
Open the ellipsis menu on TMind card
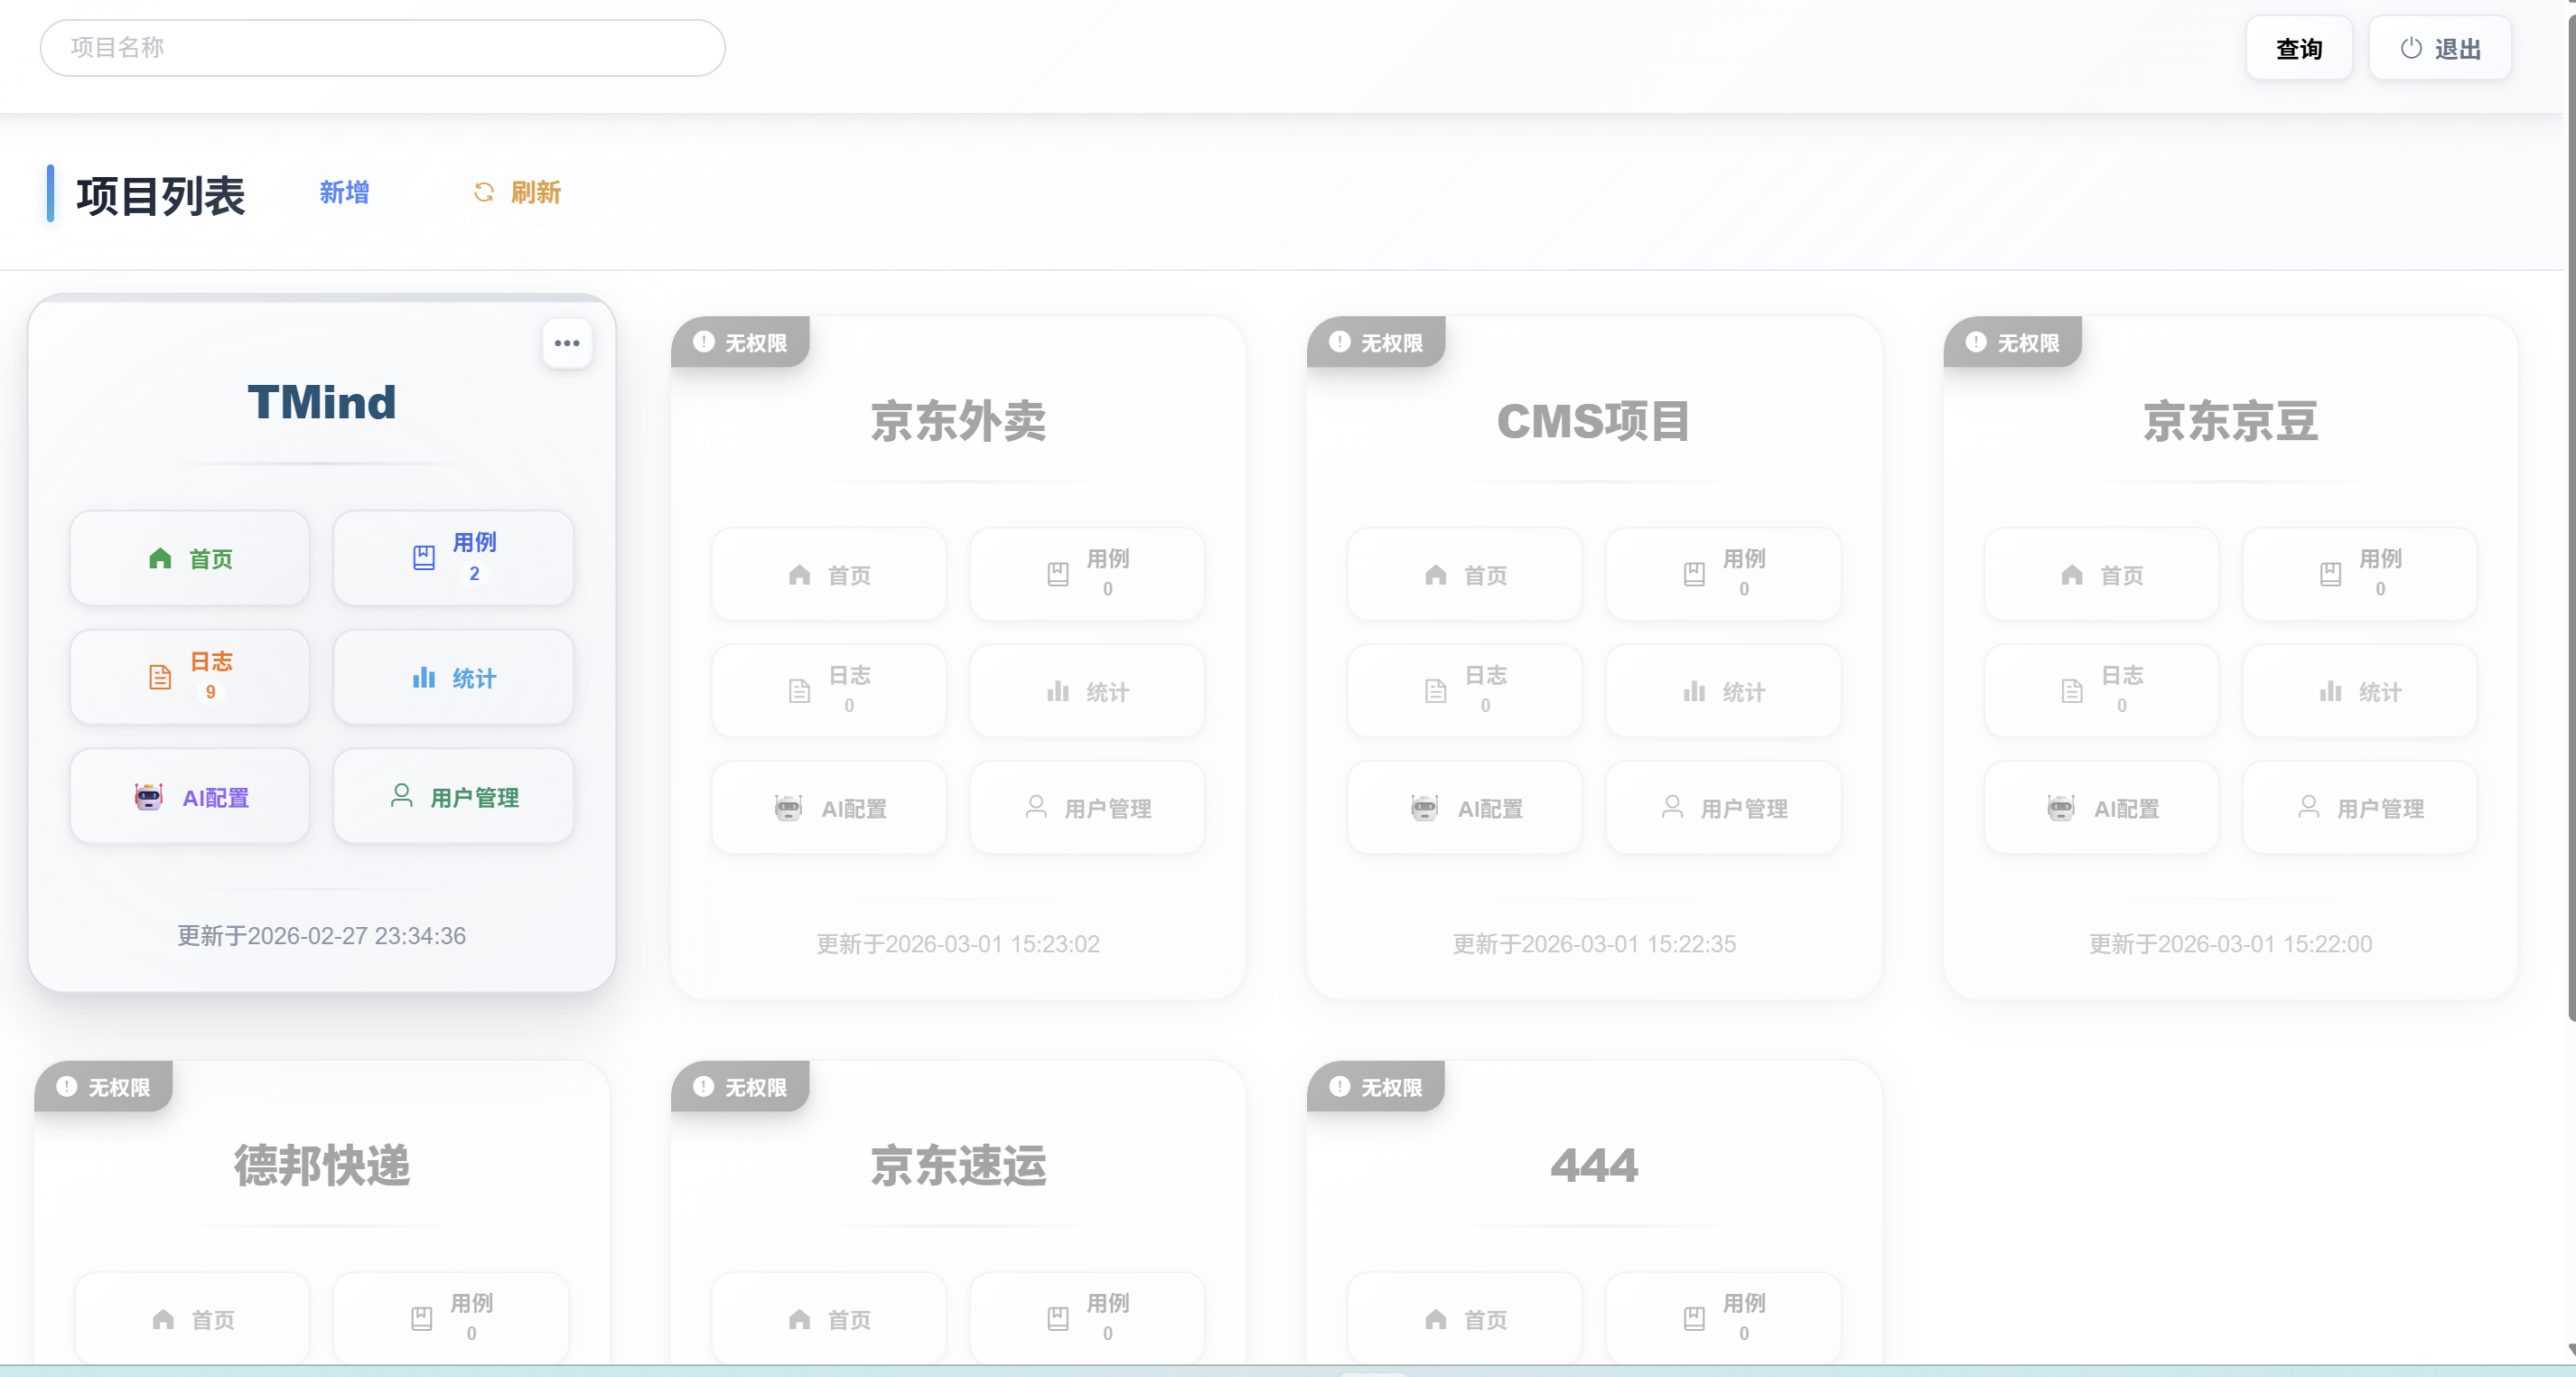tap(566, 343)
